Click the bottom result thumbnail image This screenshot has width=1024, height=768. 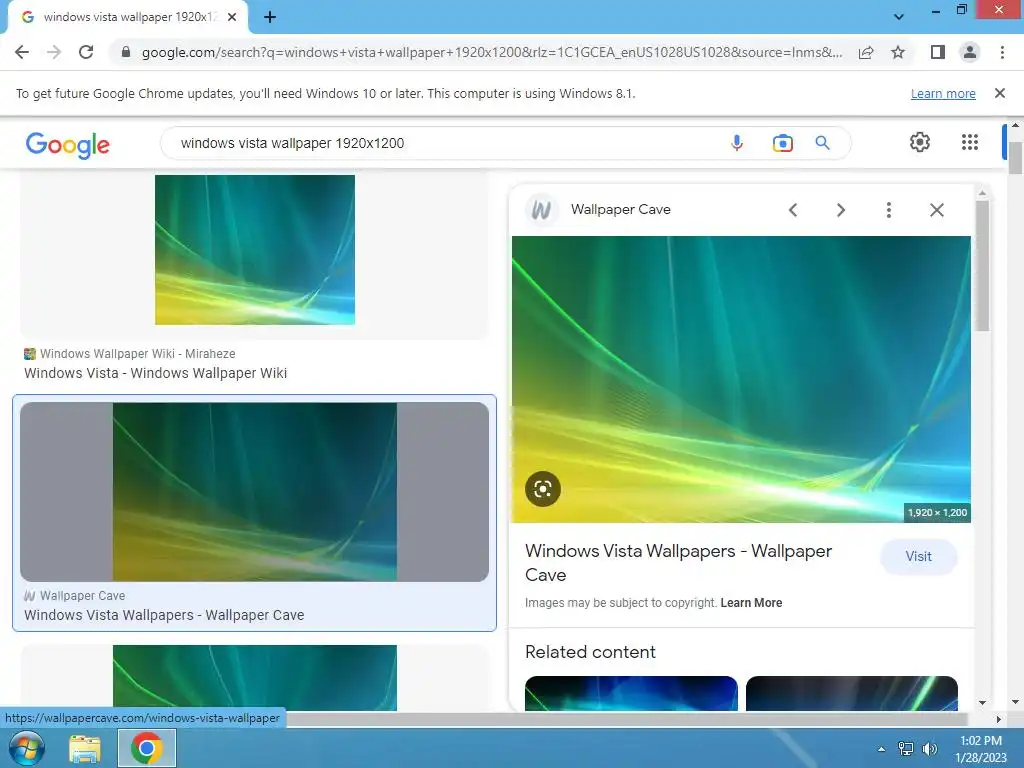pyautogui.click(x=255, y=677)
